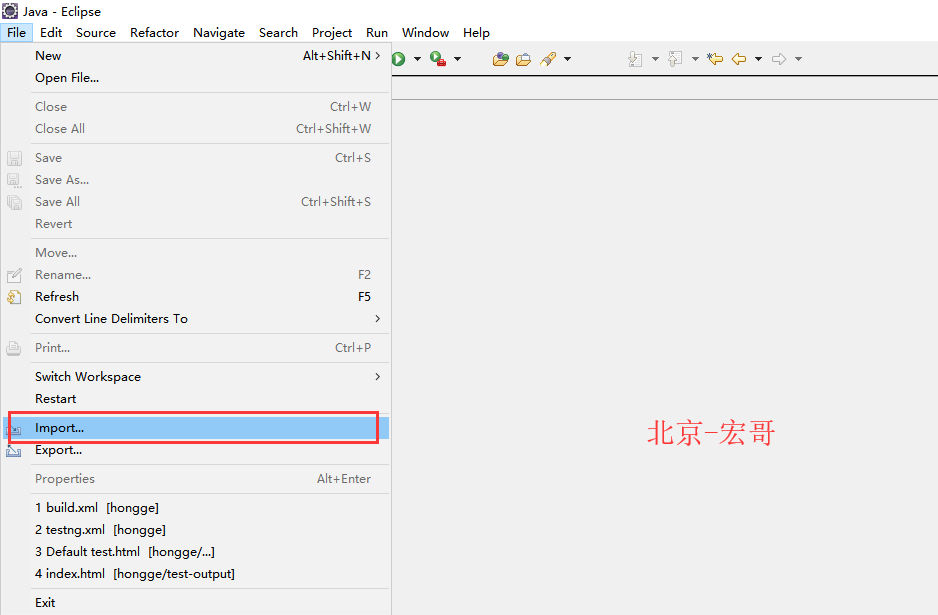
Task: Open recent file 1 build.xml [hongge]
Action: [196, 508]
